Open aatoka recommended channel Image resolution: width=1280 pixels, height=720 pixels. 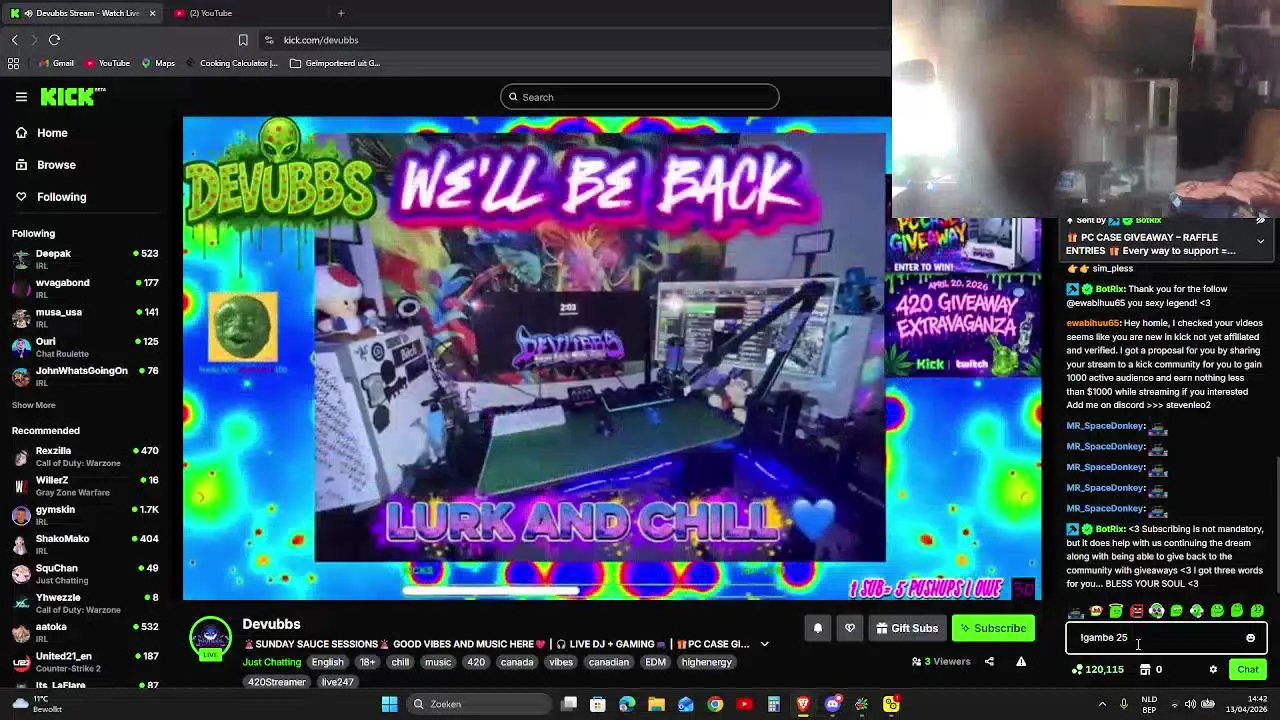(x=85, y=632)
